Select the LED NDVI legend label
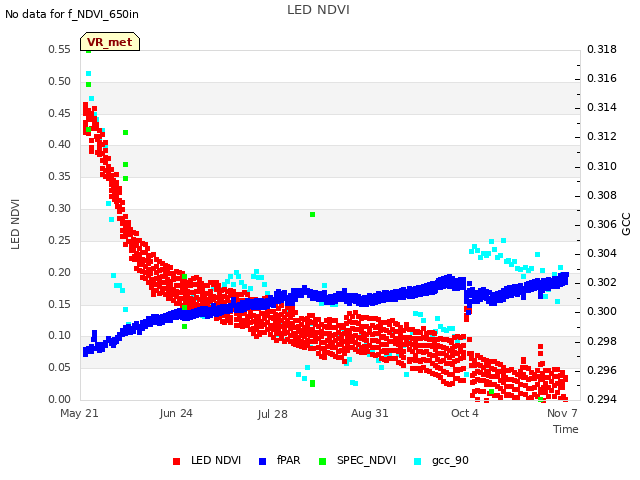The image size is (640, 480). pos(216,460)
